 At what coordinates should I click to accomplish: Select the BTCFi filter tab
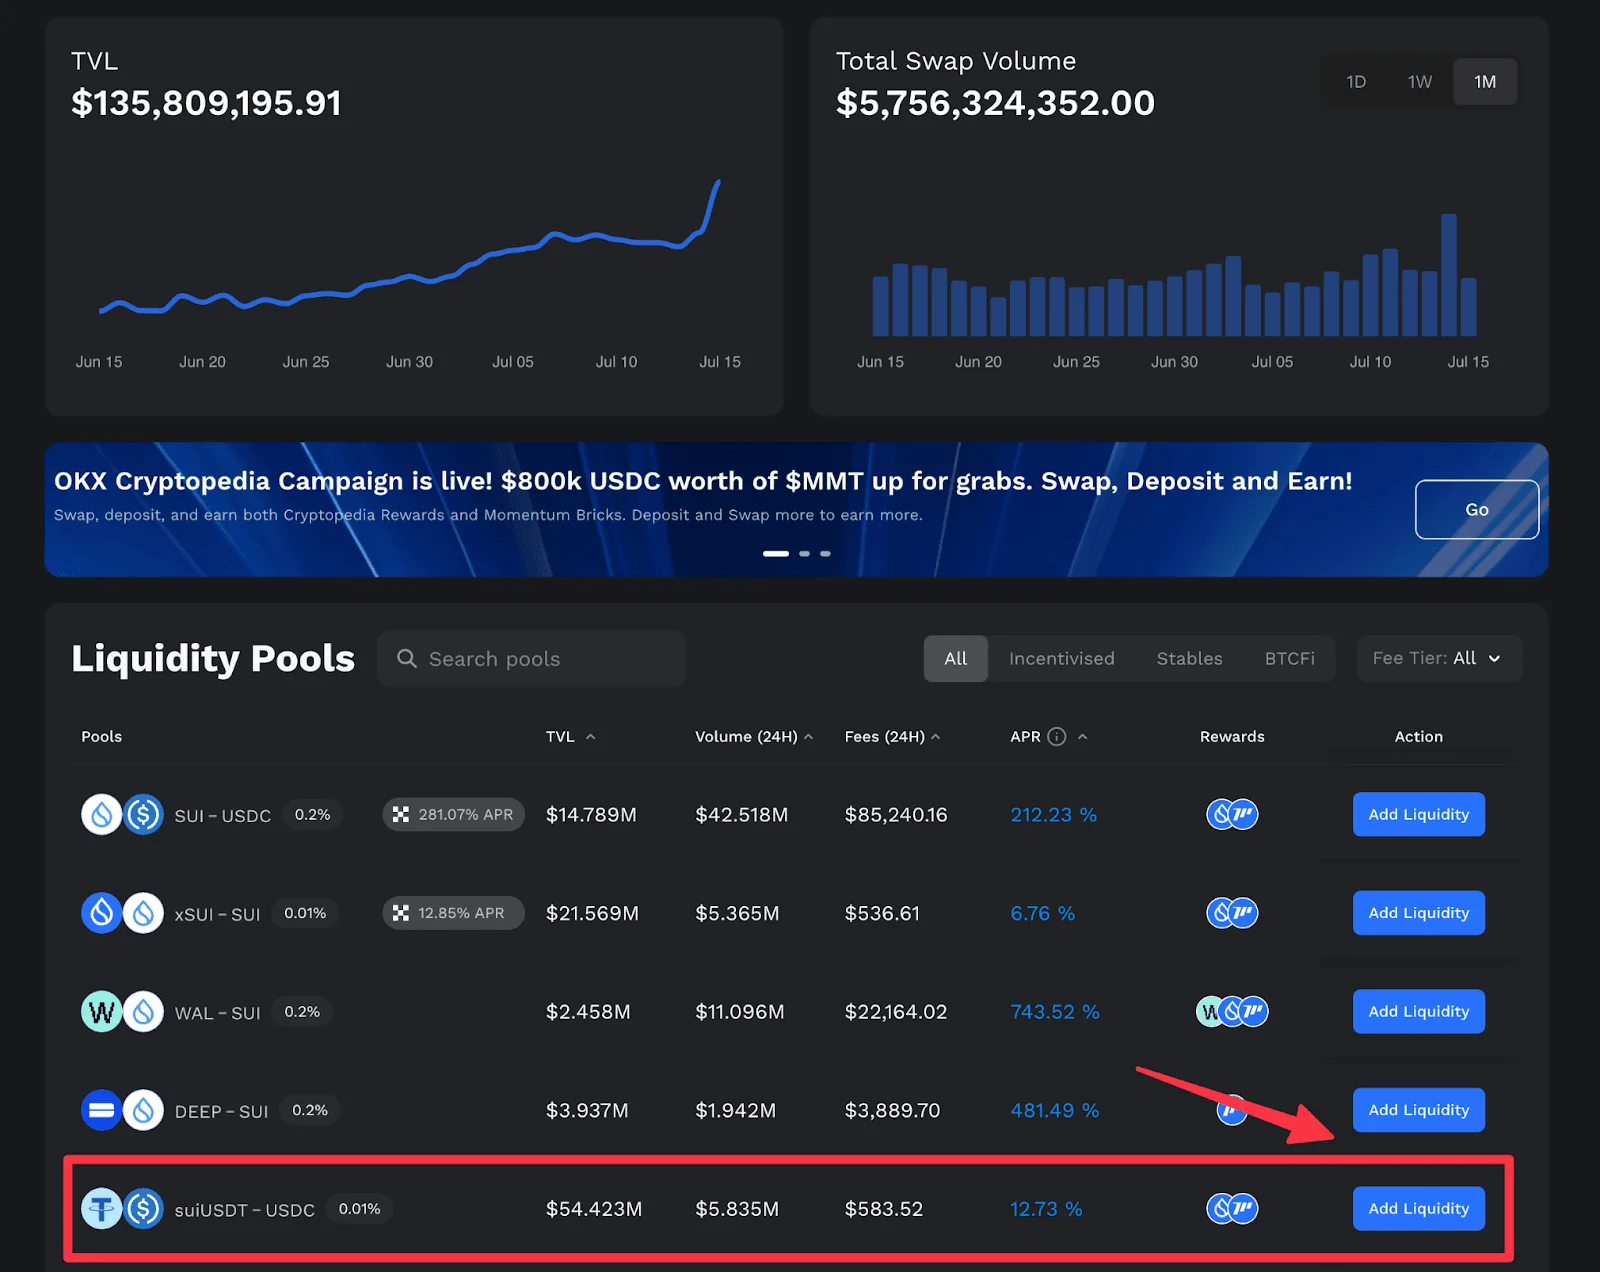pyautogui.click(x=1290, y=659)
